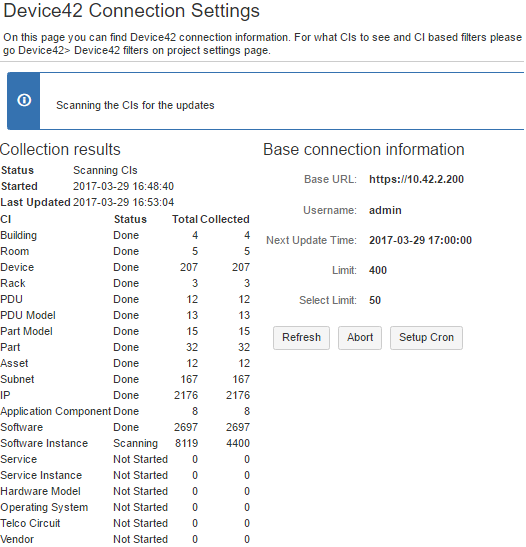This screenshot has width=526, height=547.
Task: Click the 'Scanning the CIs for the updates' message
Action: click(135, 105)
